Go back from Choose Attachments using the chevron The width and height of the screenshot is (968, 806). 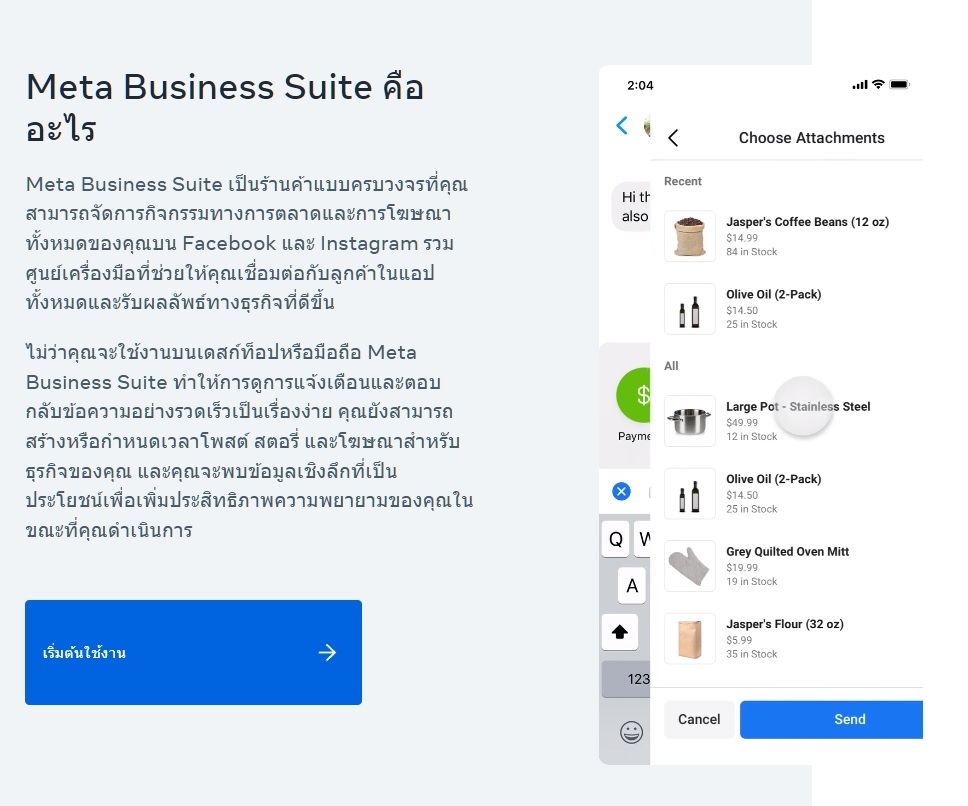pyautogui.click(x=673, y=138)
